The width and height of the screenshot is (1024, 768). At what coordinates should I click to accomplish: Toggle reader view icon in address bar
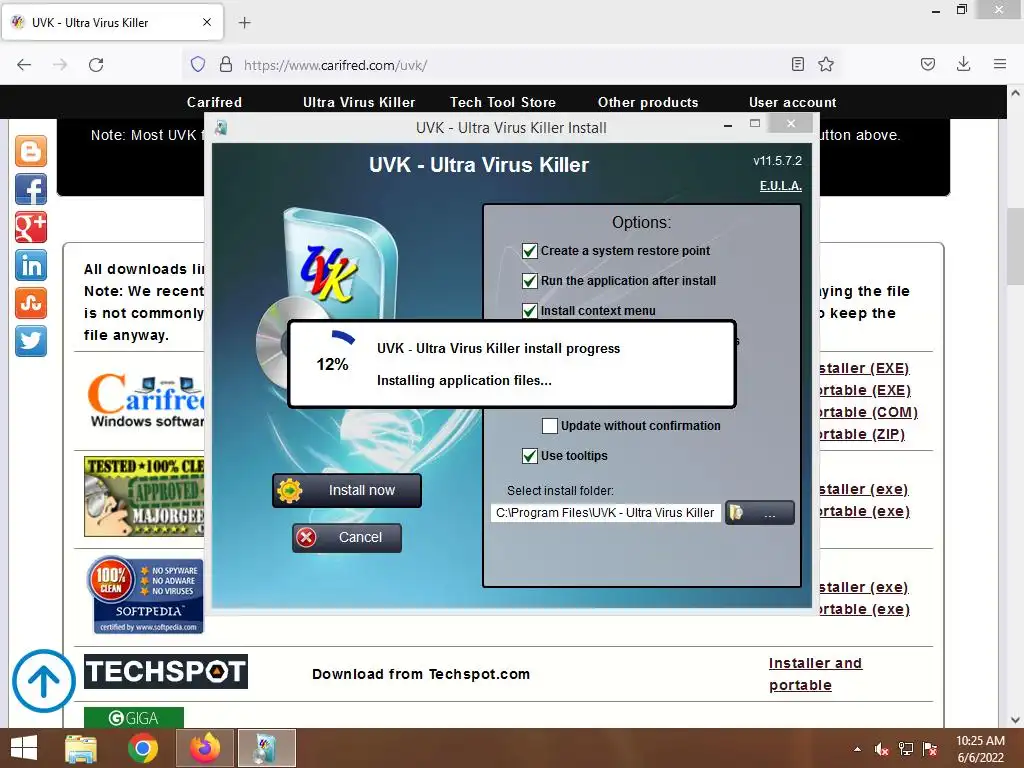[797, 64]
